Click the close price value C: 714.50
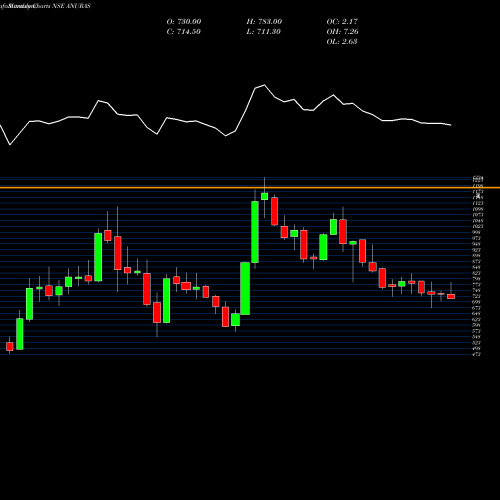 click(x=183, y=31)
